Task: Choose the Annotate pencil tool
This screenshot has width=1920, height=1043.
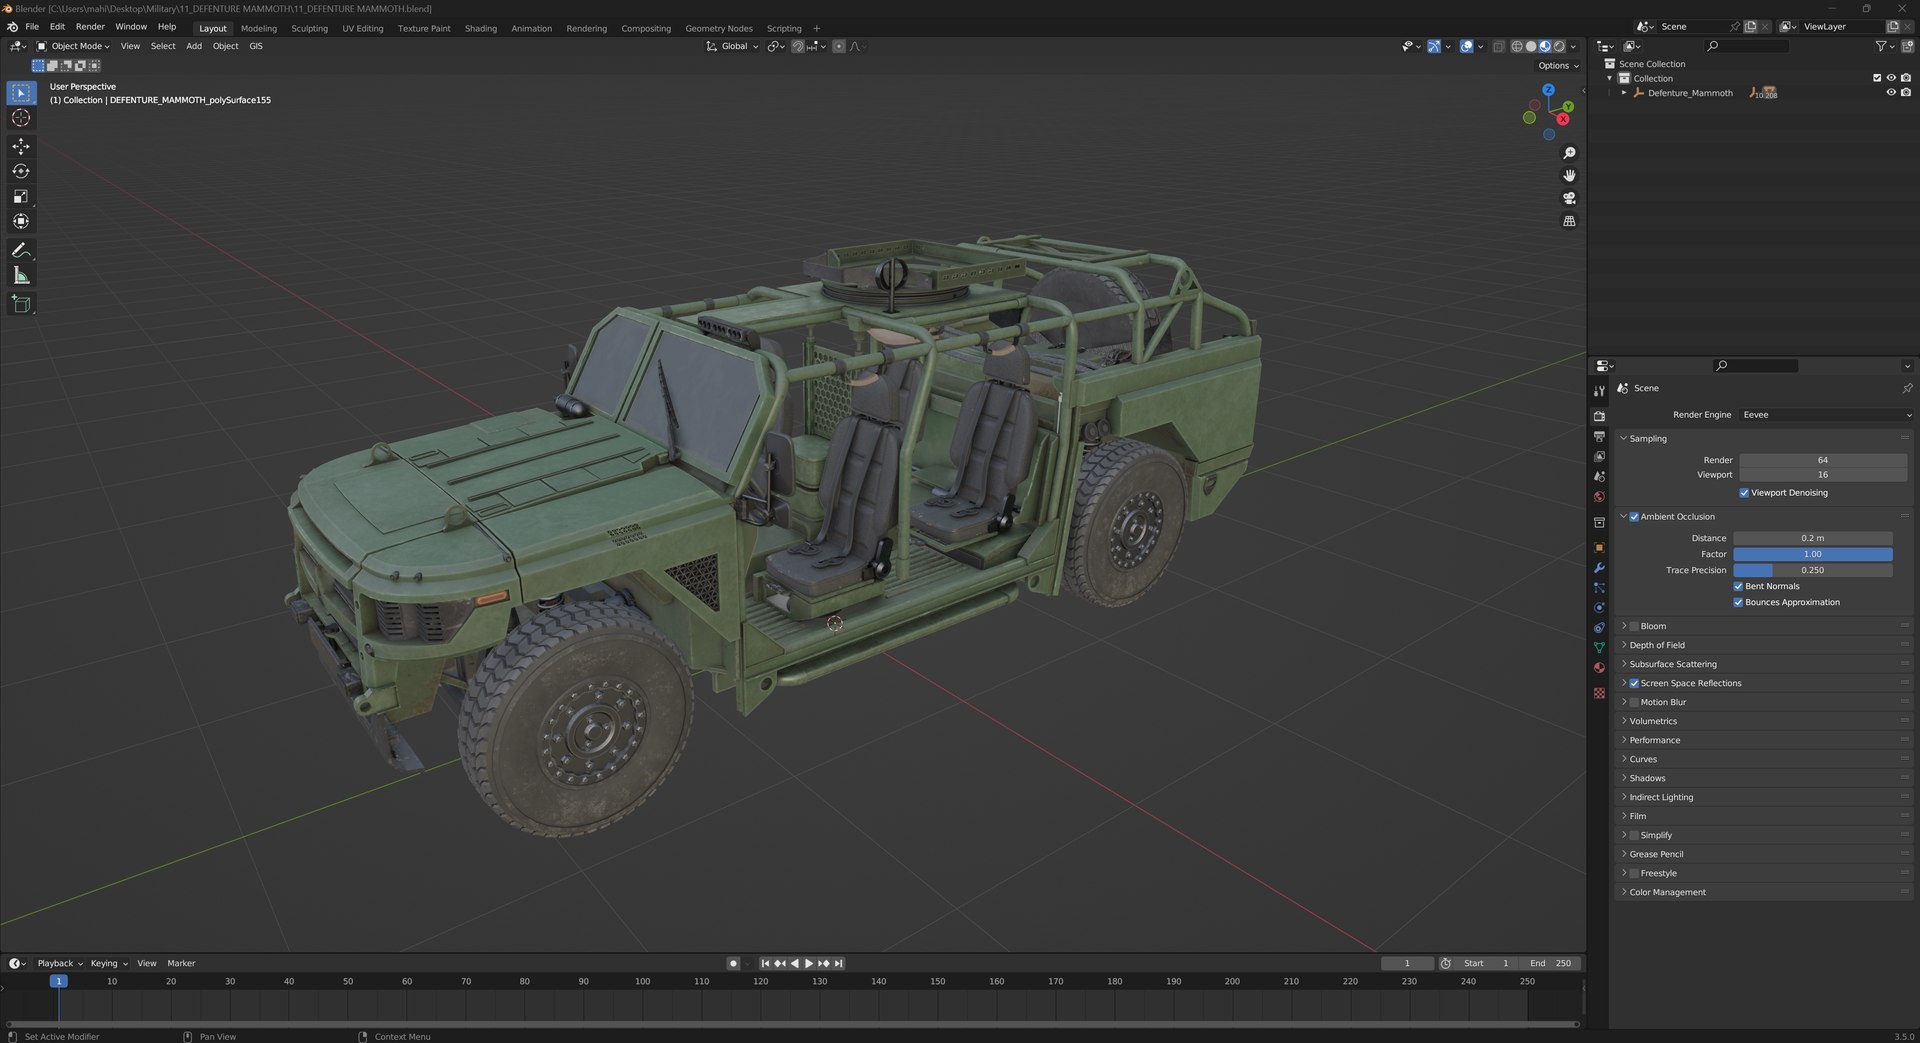Action: click(x=21, y=250)
